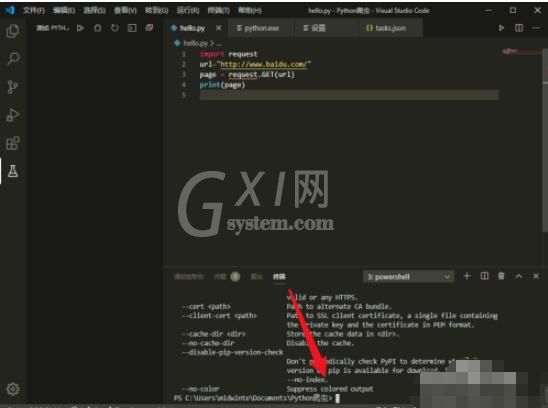Image resolution: width=548 pixels, height=408 pixels.
Task: Open the View menu
Action: tap(125, 10)
